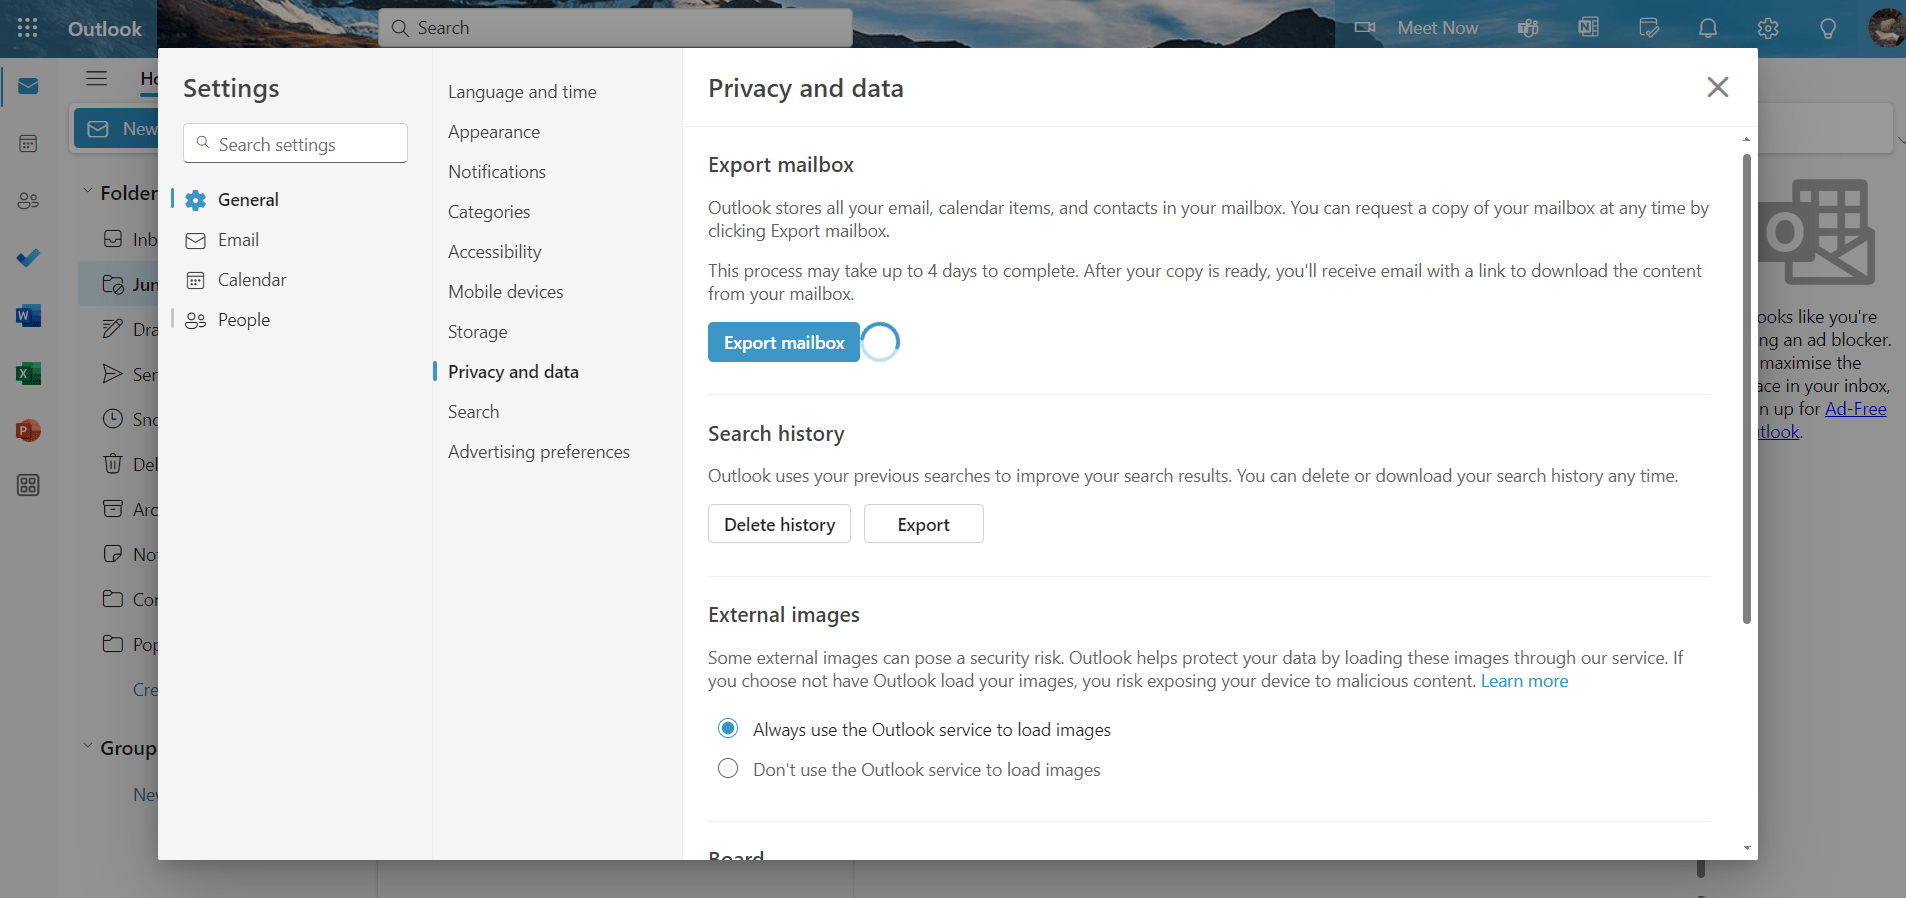Open the To Do checkmark icon

coord(28,258)
